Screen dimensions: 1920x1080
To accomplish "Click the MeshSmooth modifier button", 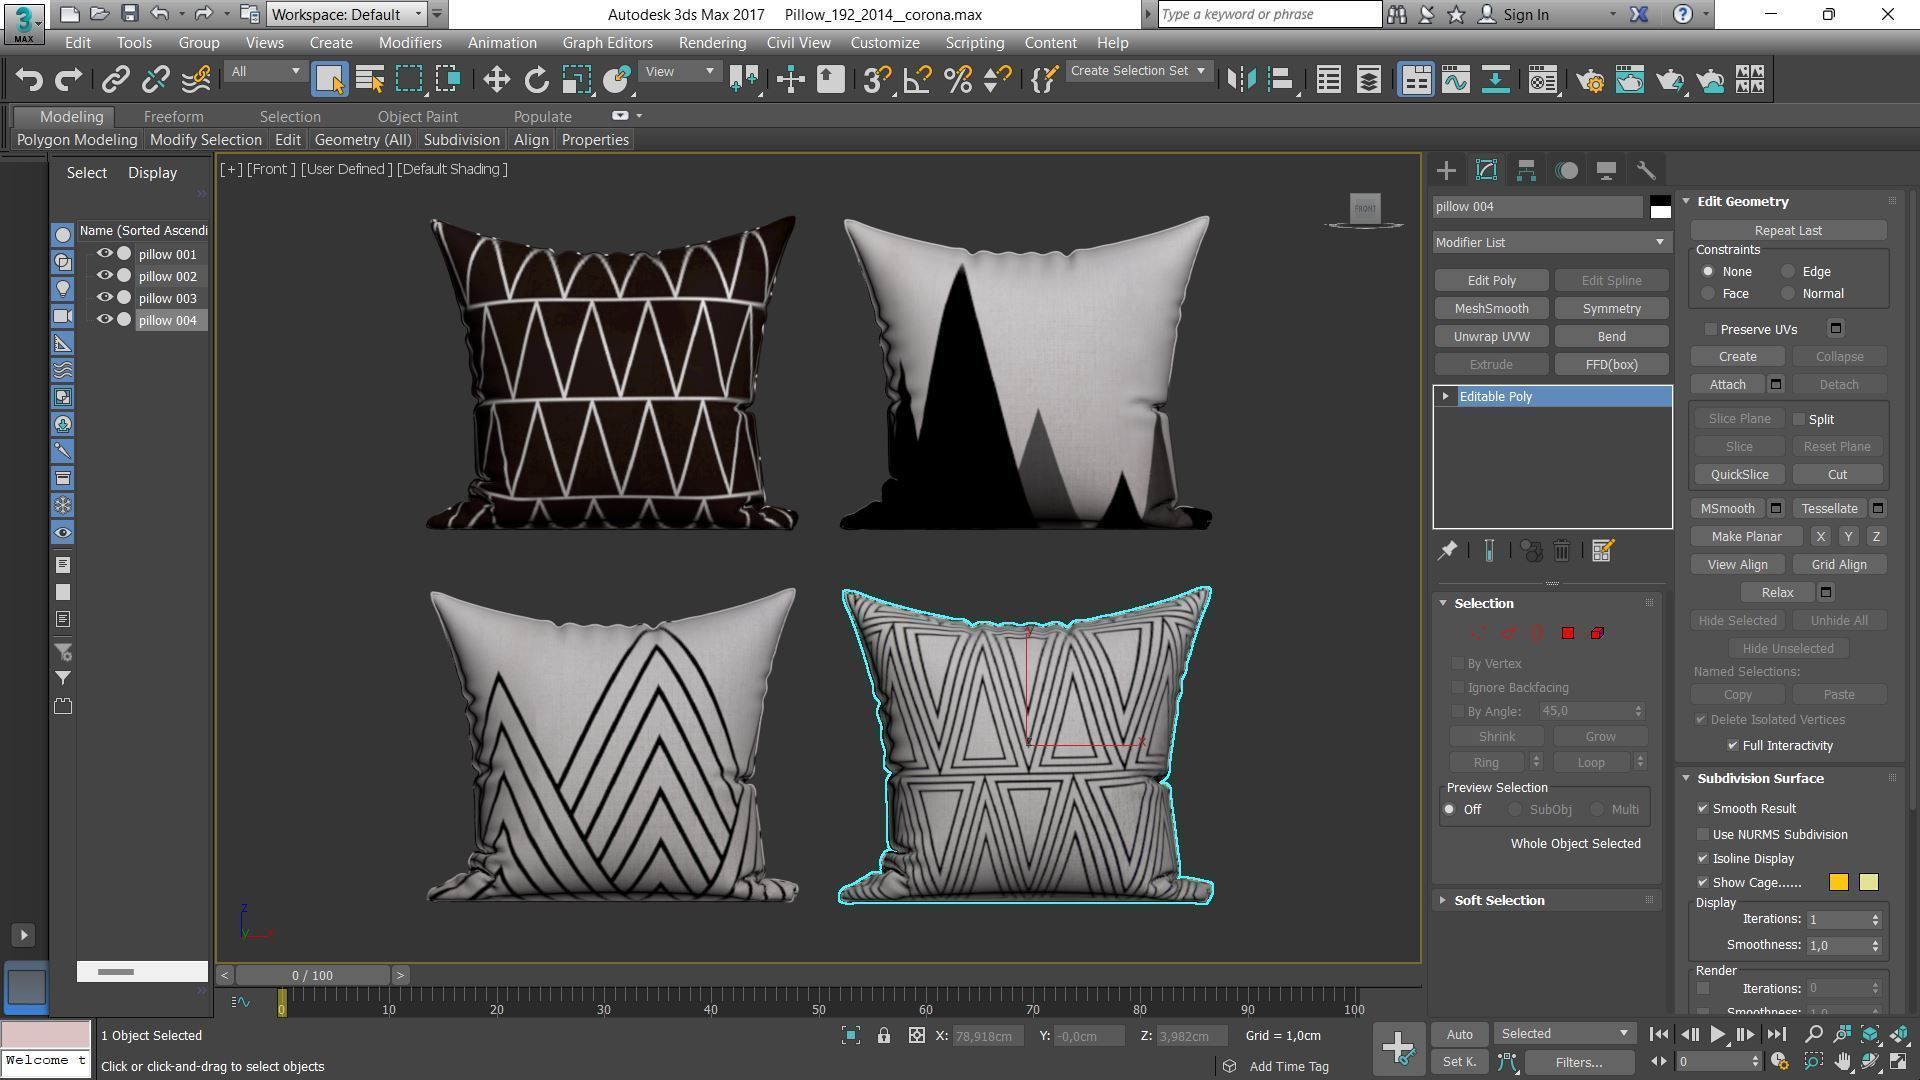I will coord(1491,309).
